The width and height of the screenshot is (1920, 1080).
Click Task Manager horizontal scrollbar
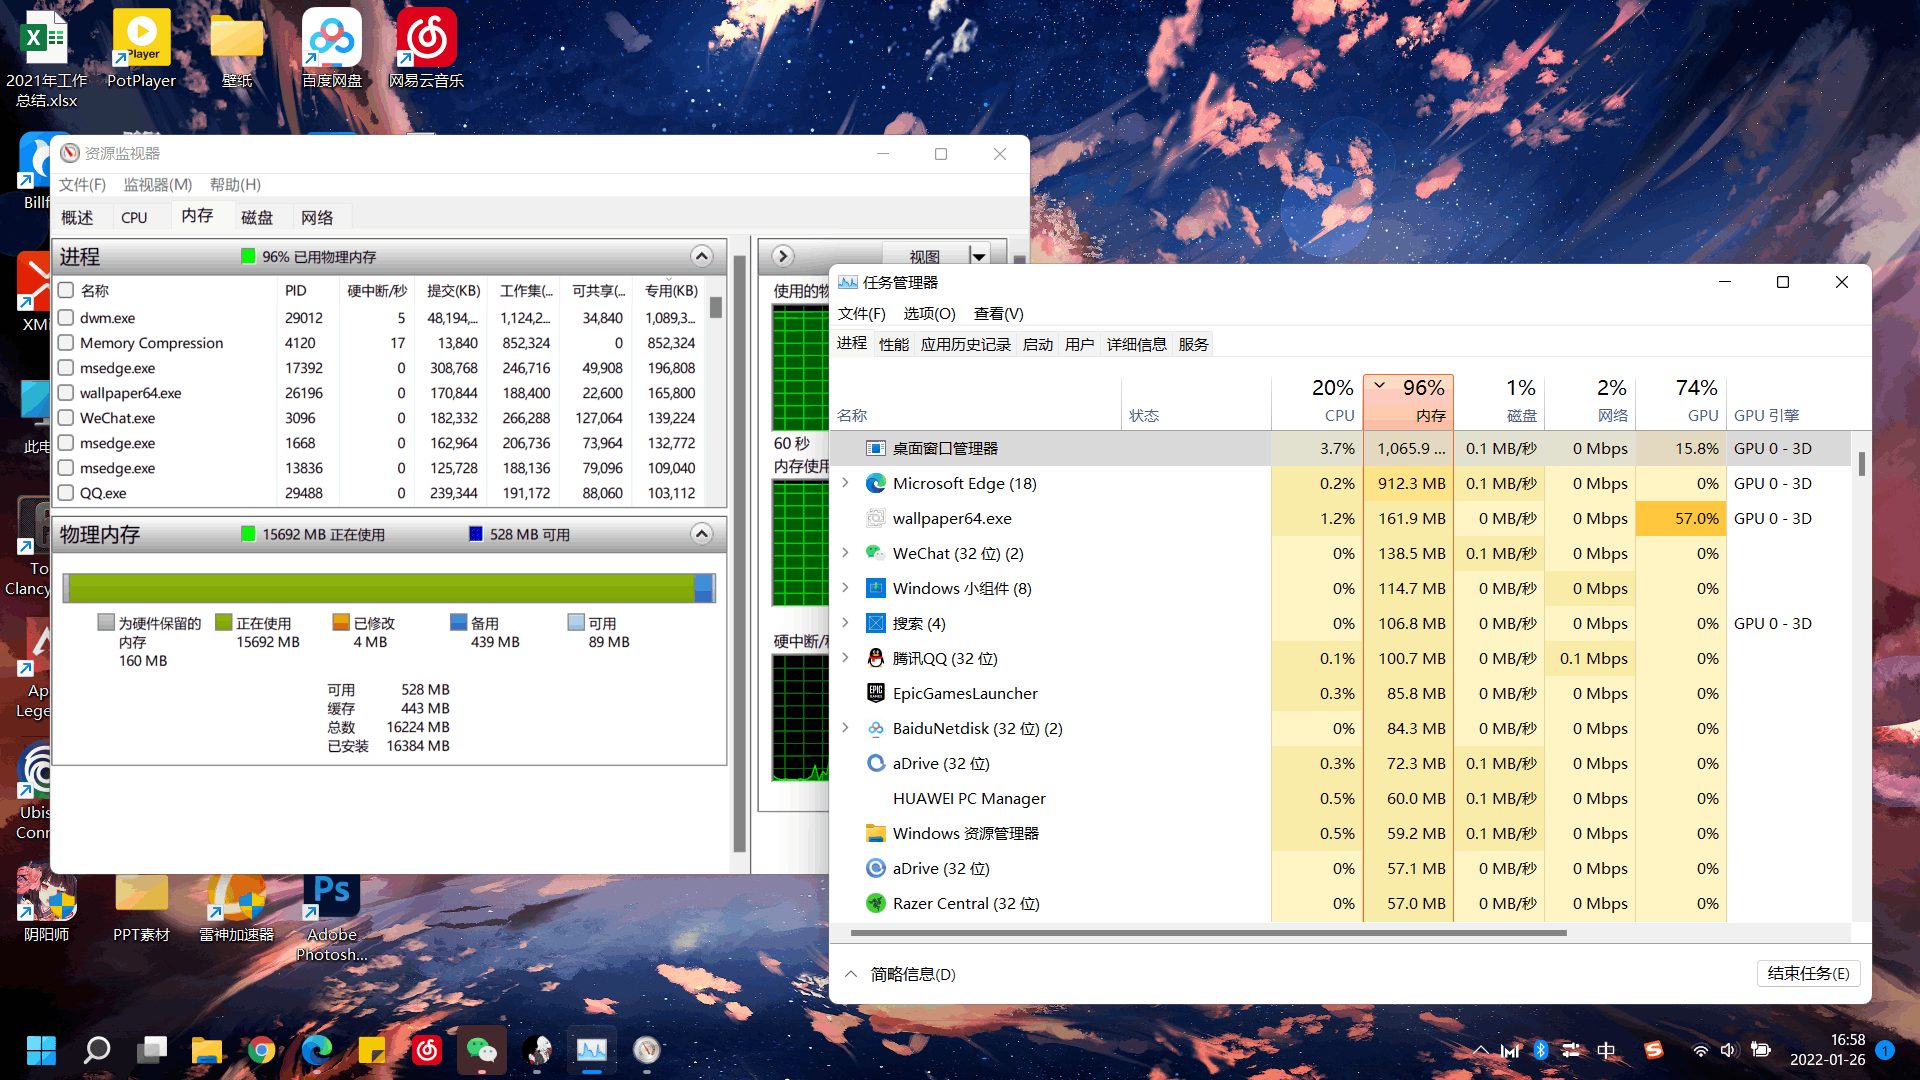(x=1208, y=933)
